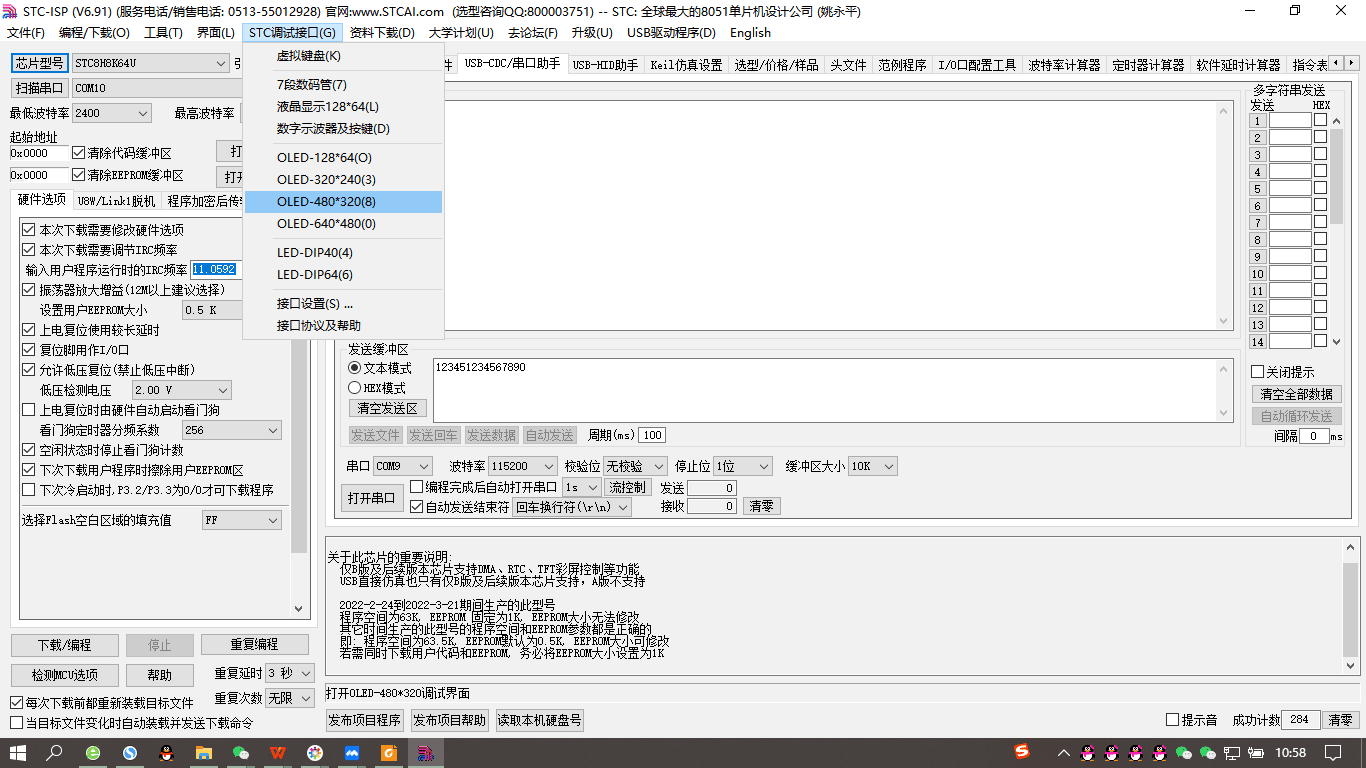Open the green 360 browser taskbar icon
Screen dimensions: 1366x768
(x=93, y=752)
